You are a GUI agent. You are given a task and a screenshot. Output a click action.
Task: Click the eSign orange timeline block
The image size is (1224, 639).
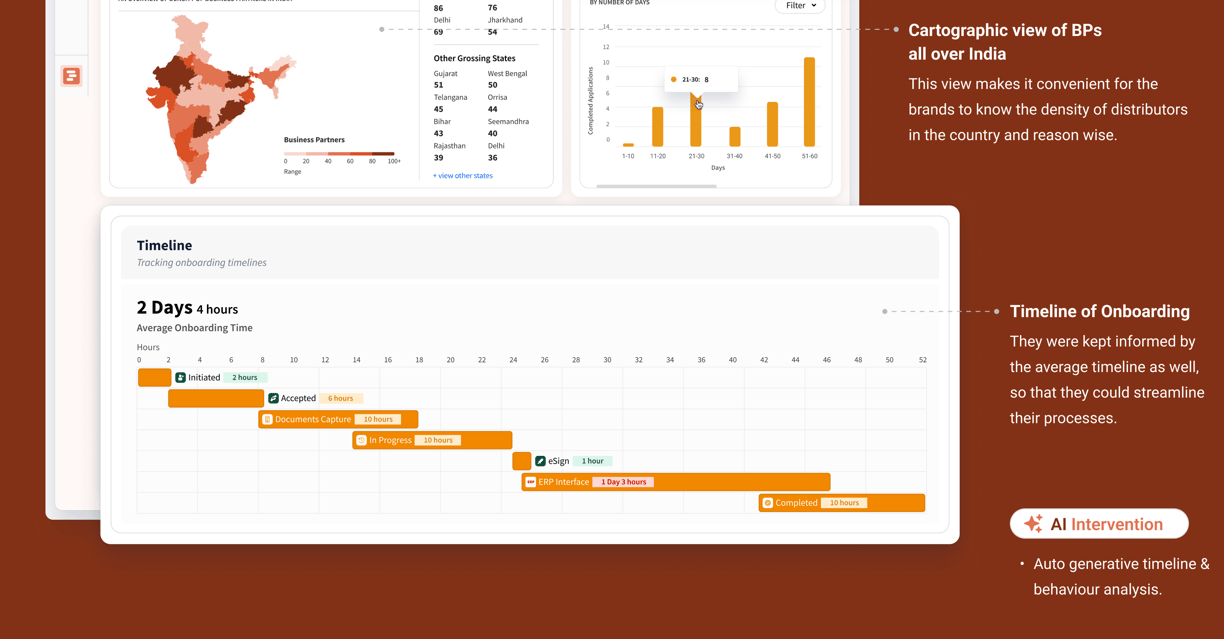coord(521,461)
